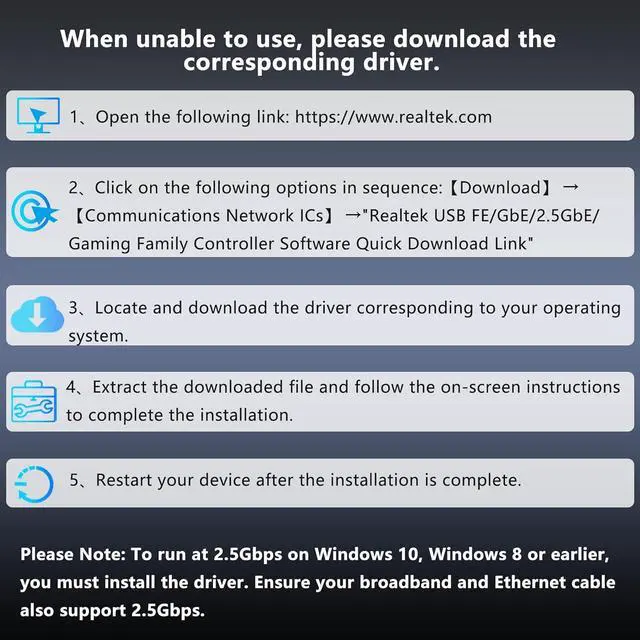Click the circular restart arrows icon
Image resolution: width=640 pixels, height=640 pixels.
pyautogui.click(x=34, y=484)
